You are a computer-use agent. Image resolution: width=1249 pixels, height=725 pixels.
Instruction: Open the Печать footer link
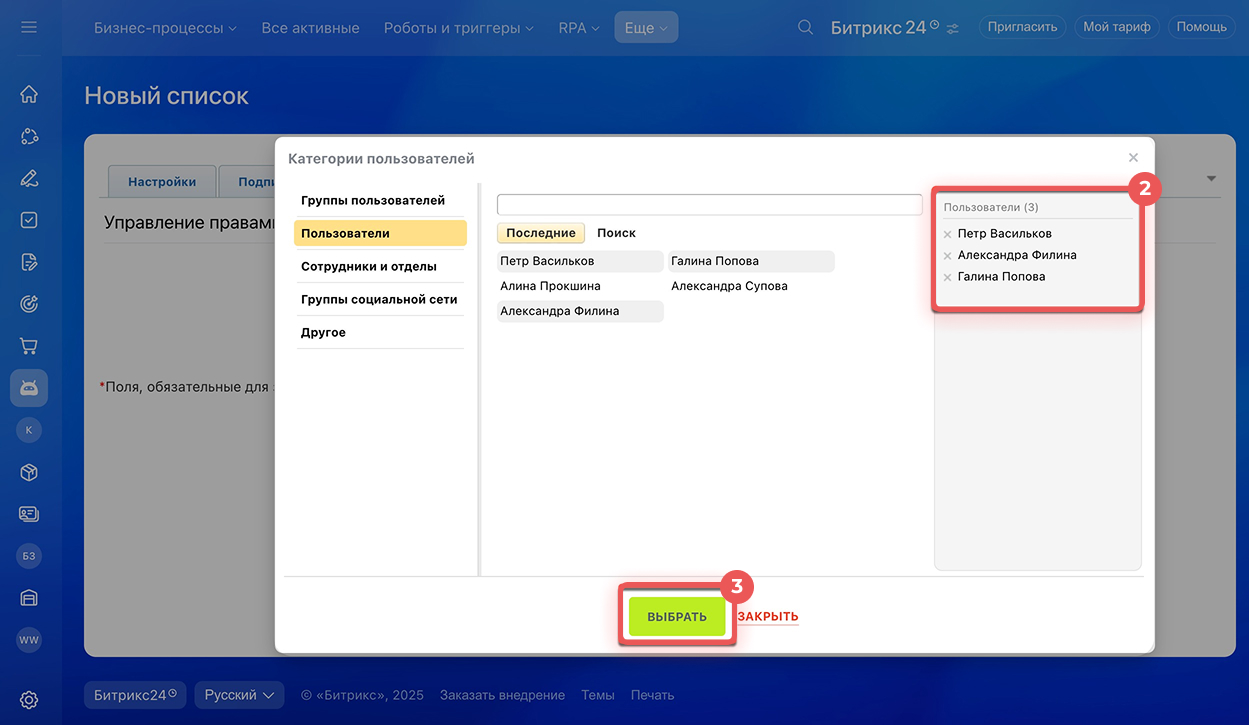[x=652, y=695]
